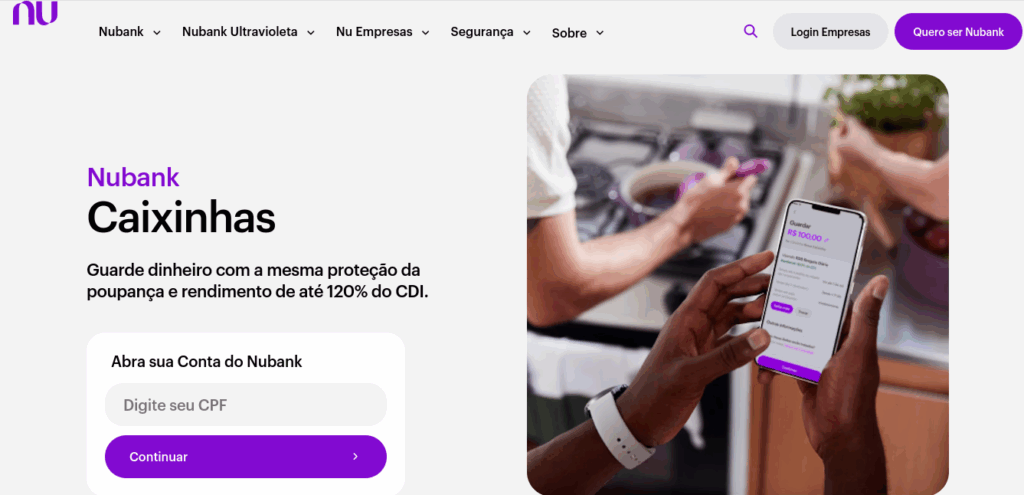Focus the Digite seu CPF field
Image resolution: width=1024 pixels, height=495 pixels.
click(246, 405)
